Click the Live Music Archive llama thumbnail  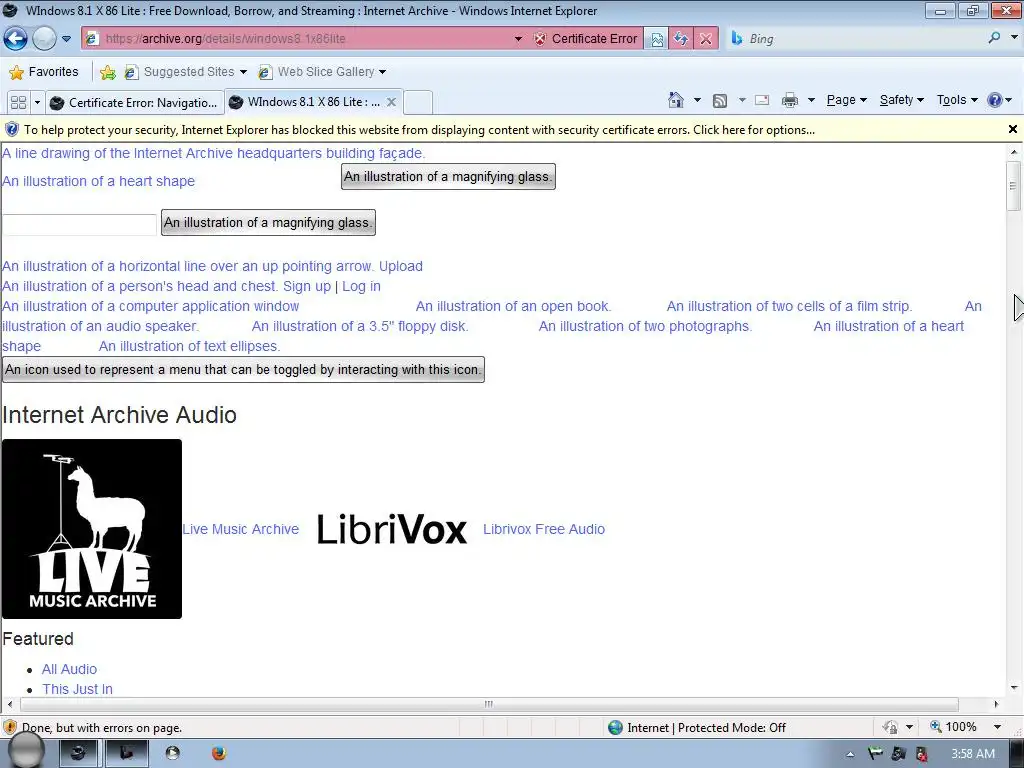pyautogui.click(x=92, y=529)
